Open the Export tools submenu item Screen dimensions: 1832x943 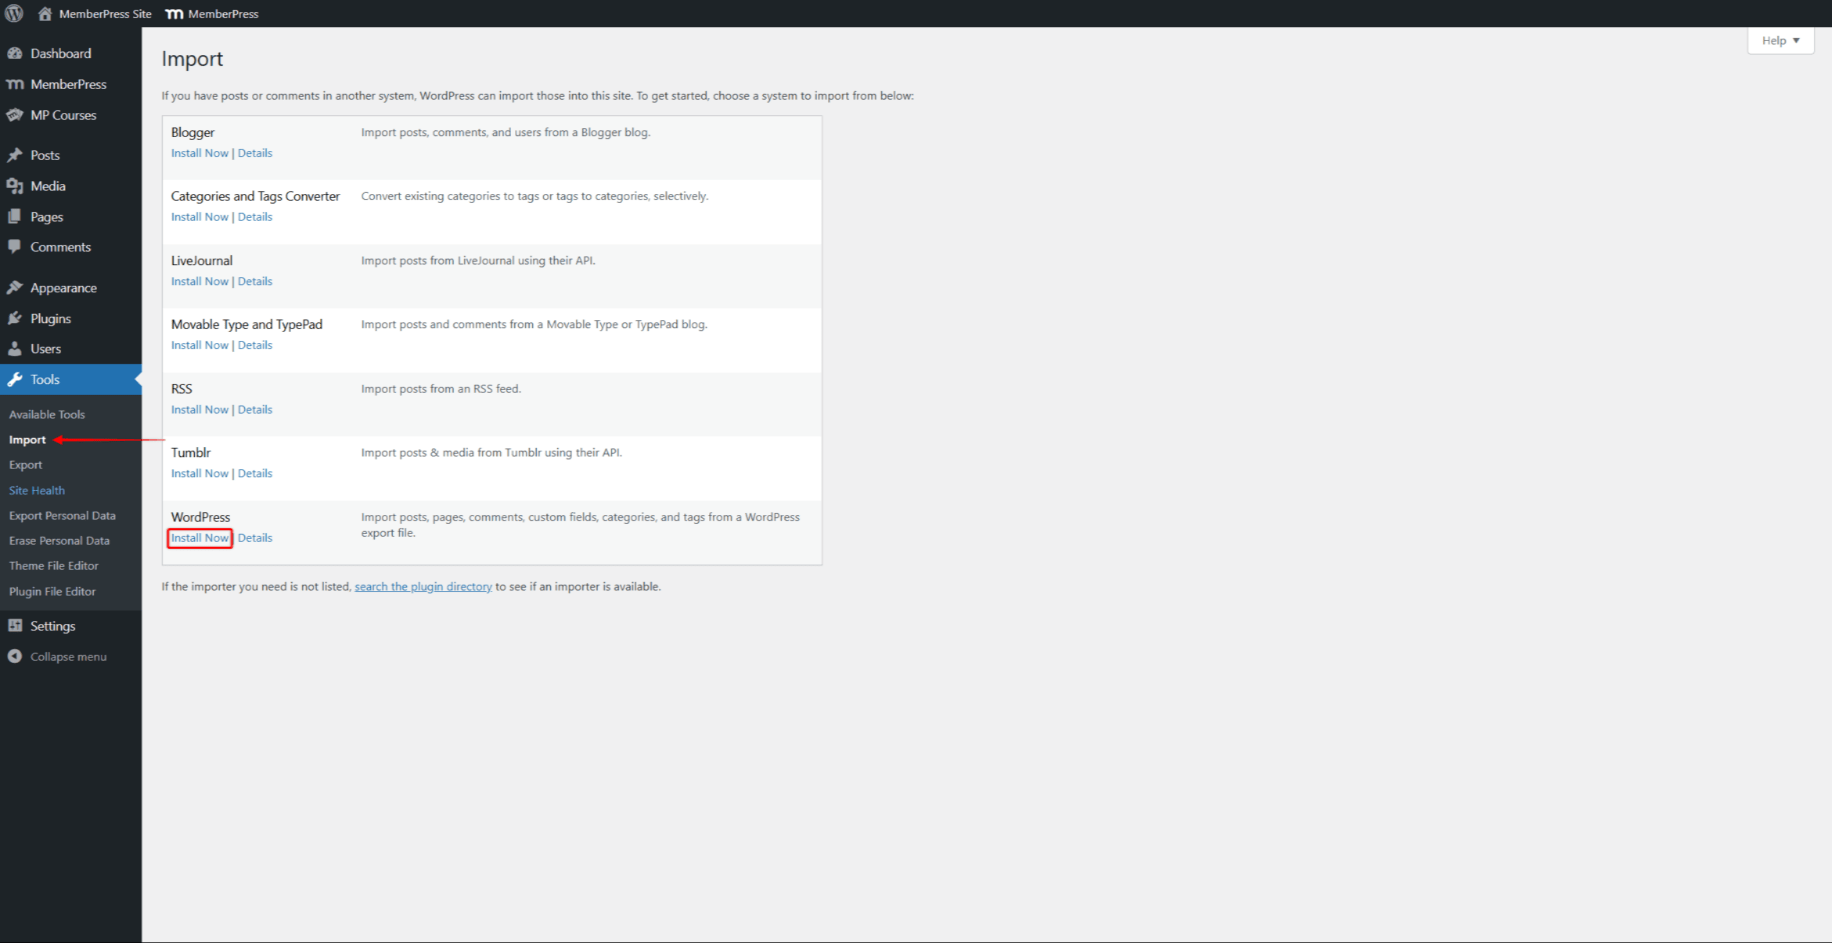(x=26, y=465)
